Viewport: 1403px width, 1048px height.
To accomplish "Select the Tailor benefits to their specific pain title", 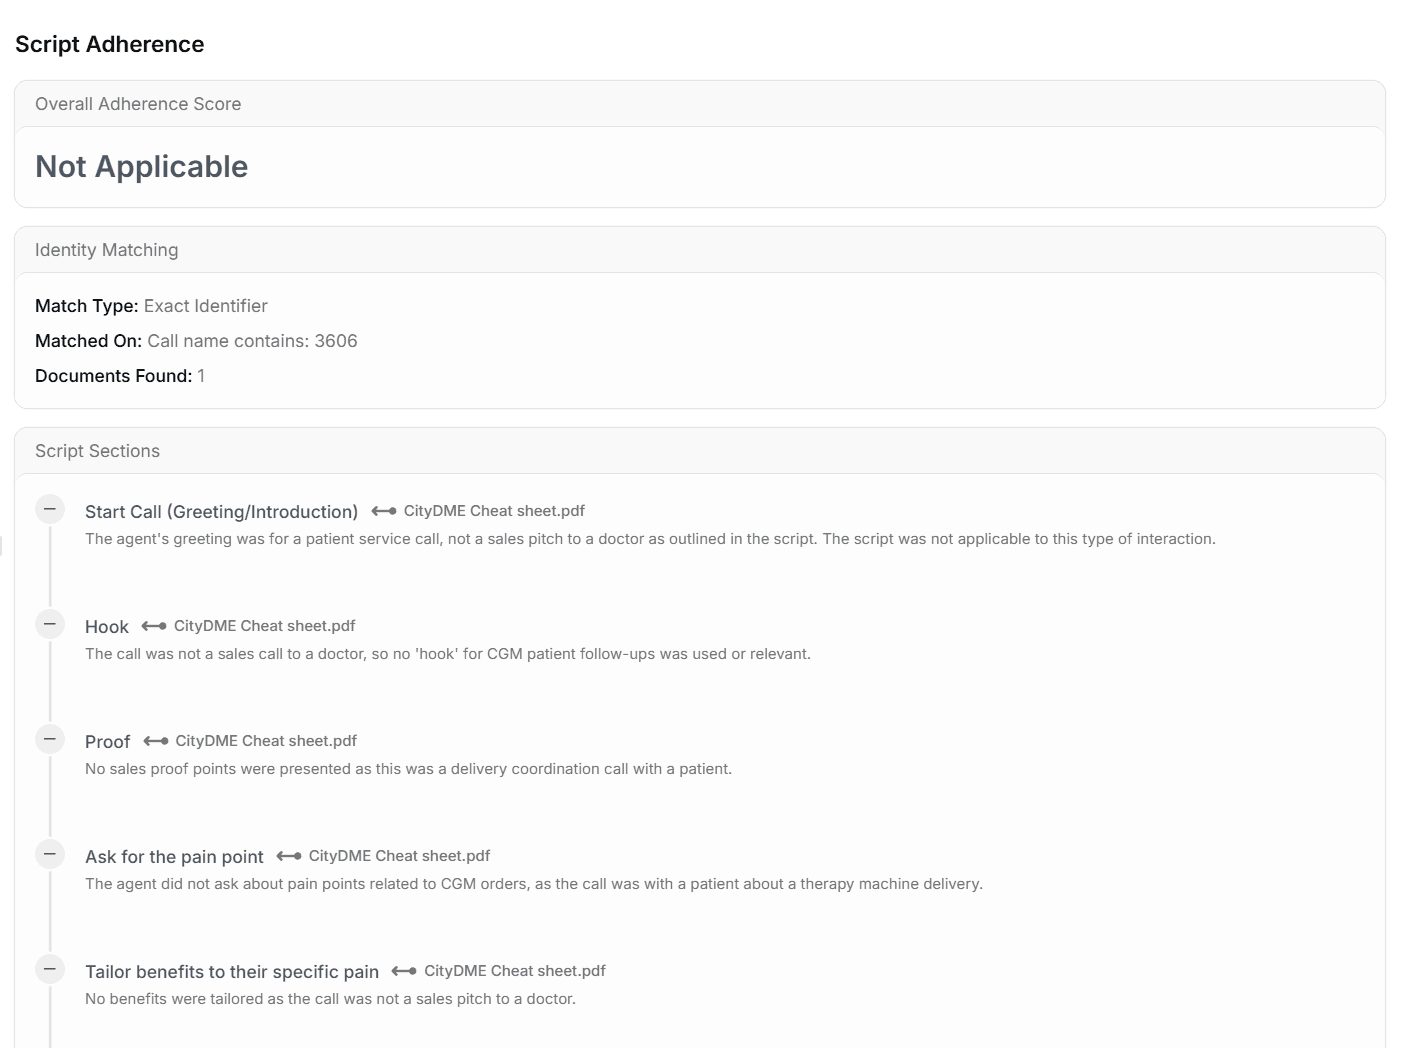I will click(x=232, y=972).
